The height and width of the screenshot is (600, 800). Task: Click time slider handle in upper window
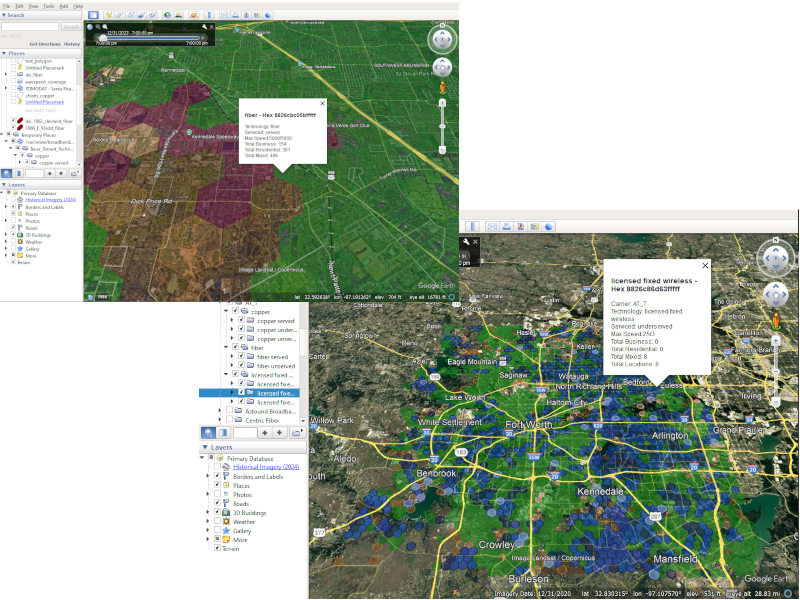tap(104, 38)
